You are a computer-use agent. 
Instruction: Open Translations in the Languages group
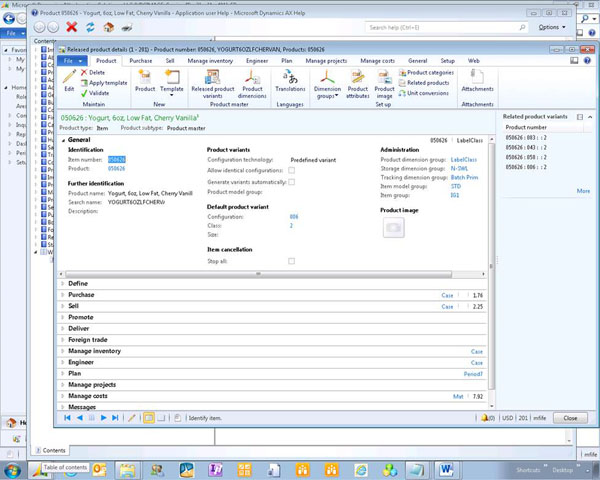click(x=290, y=78)
